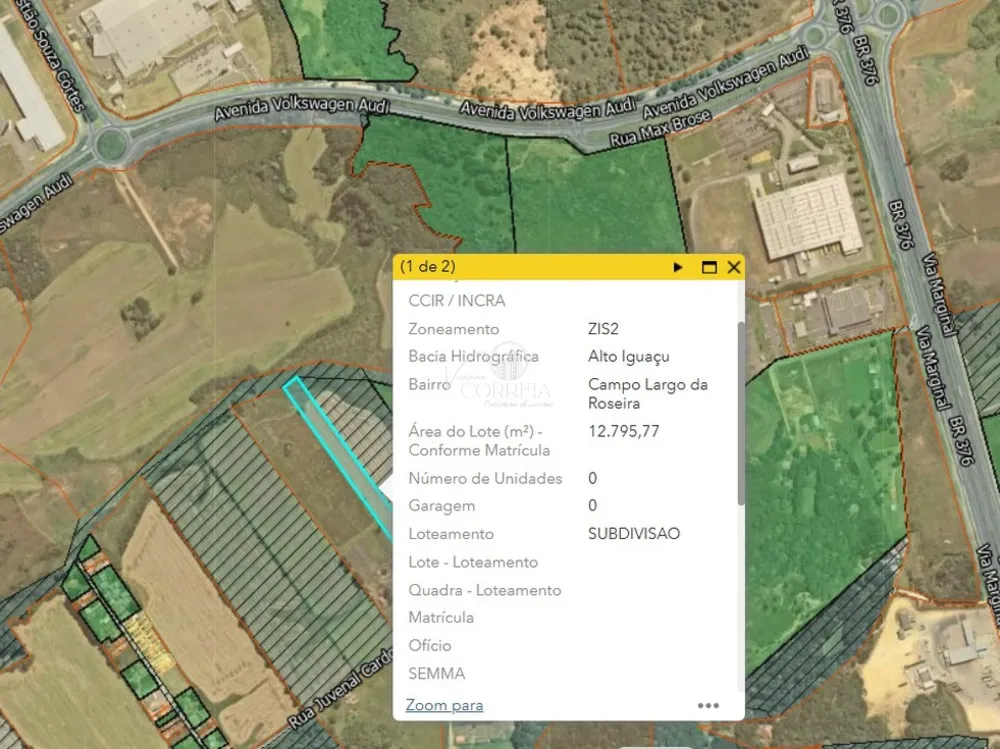The image size is (1000, 749).
Task: Maximize the parcel info popup
Action: pos(709,267)
